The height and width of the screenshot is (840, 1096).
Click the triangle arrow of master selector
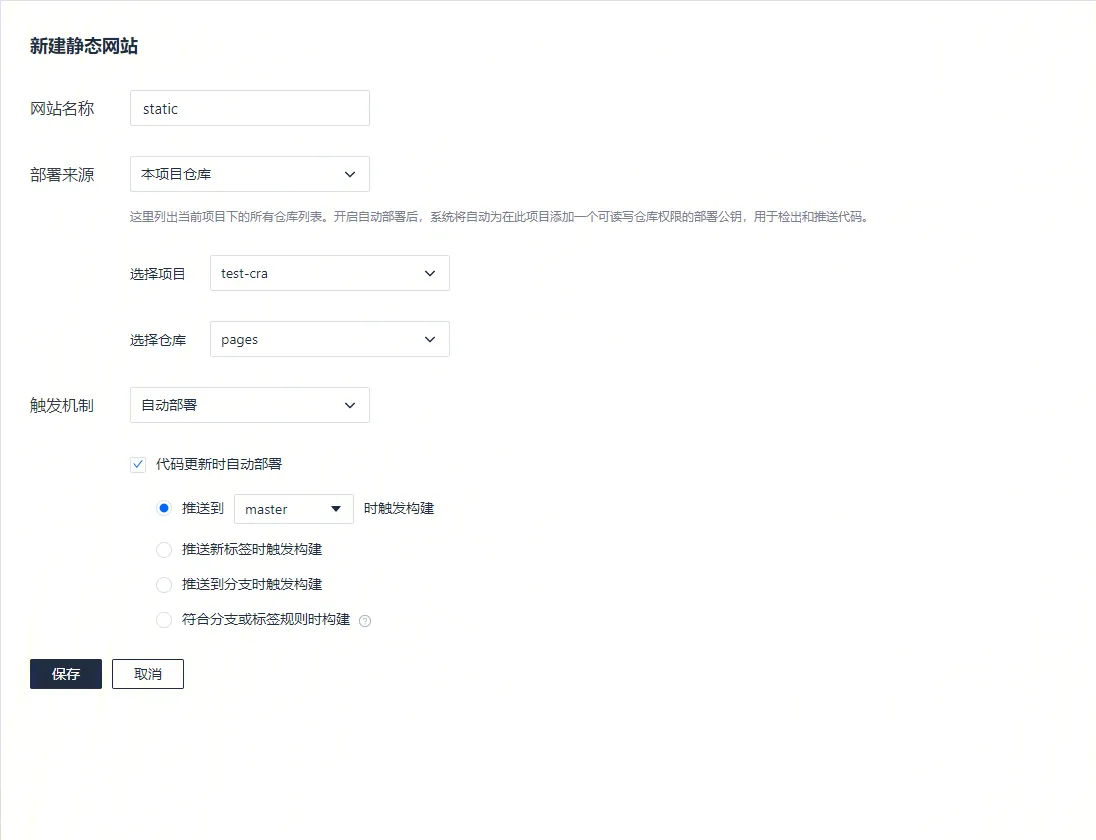tap(336, 509)
